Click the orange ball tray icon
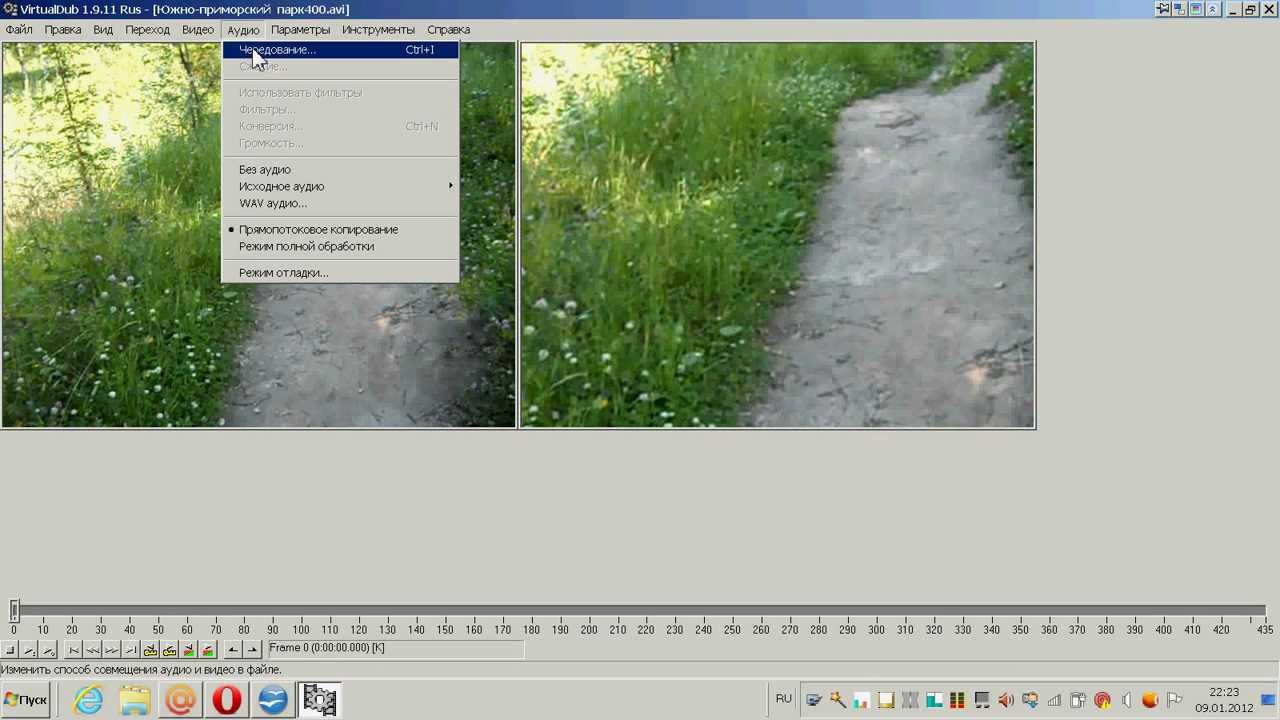 click(x=1150, y=700)
